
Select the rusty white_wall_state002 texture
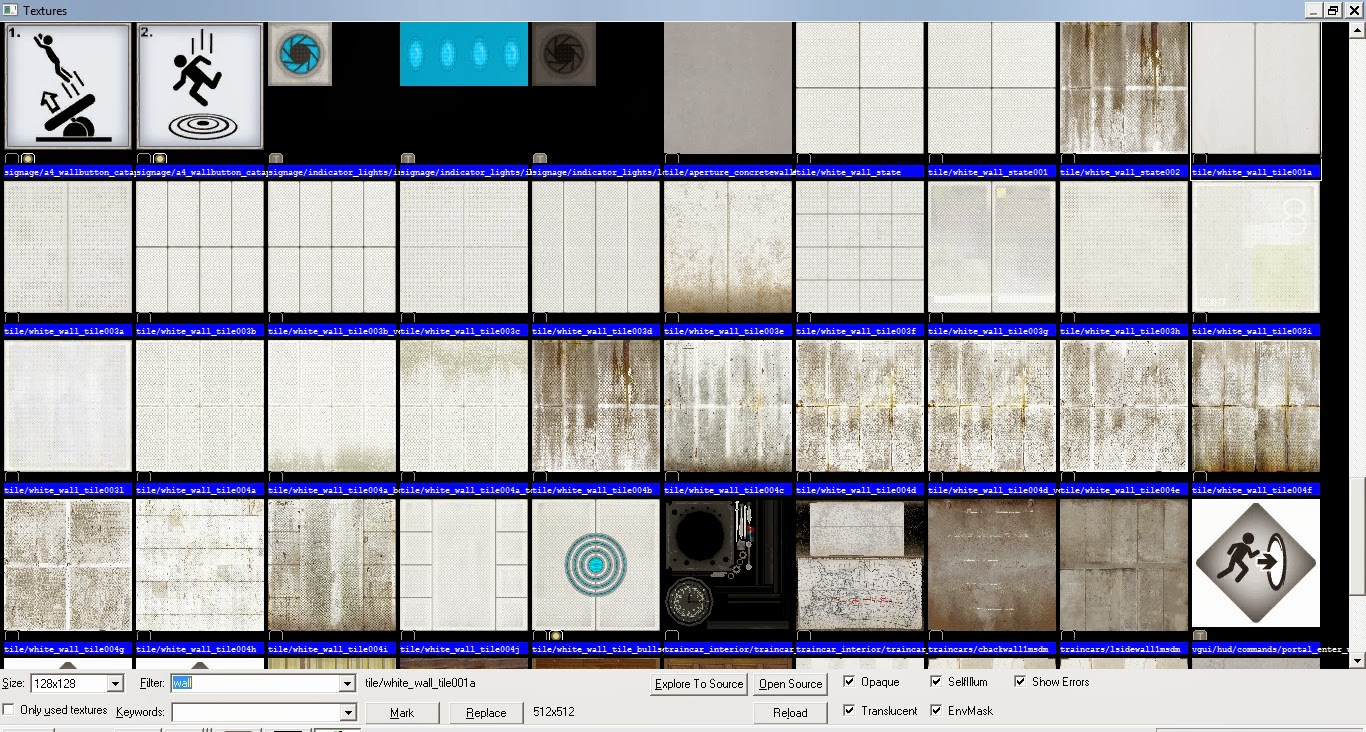pyautogui.click(x=1123, y=85)
